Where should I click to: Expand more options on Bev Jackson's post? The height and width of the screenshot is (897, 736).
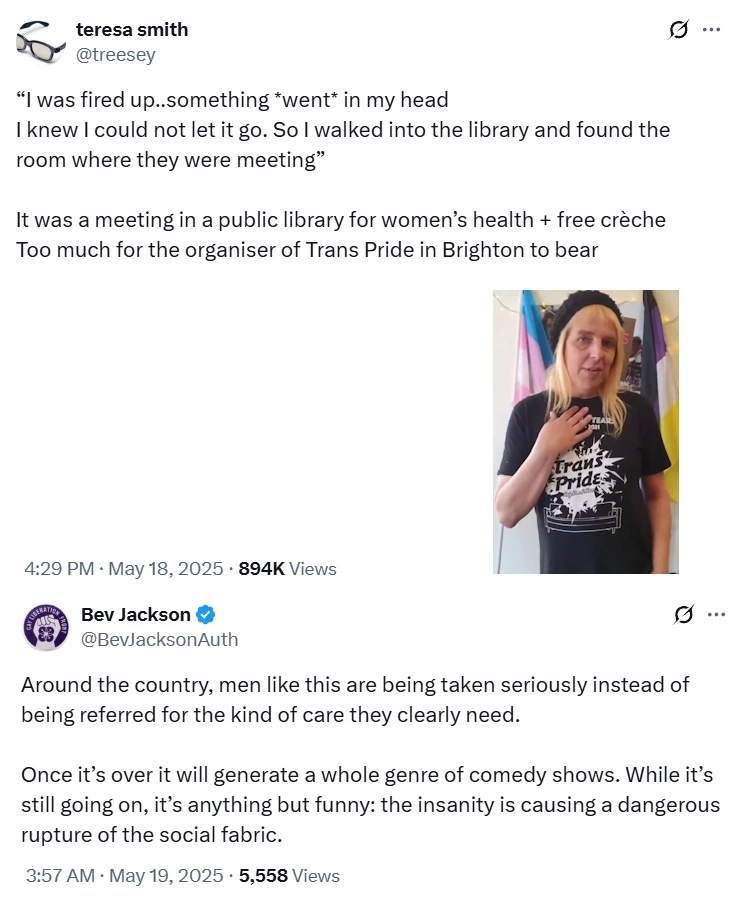[x=716, y=614]
